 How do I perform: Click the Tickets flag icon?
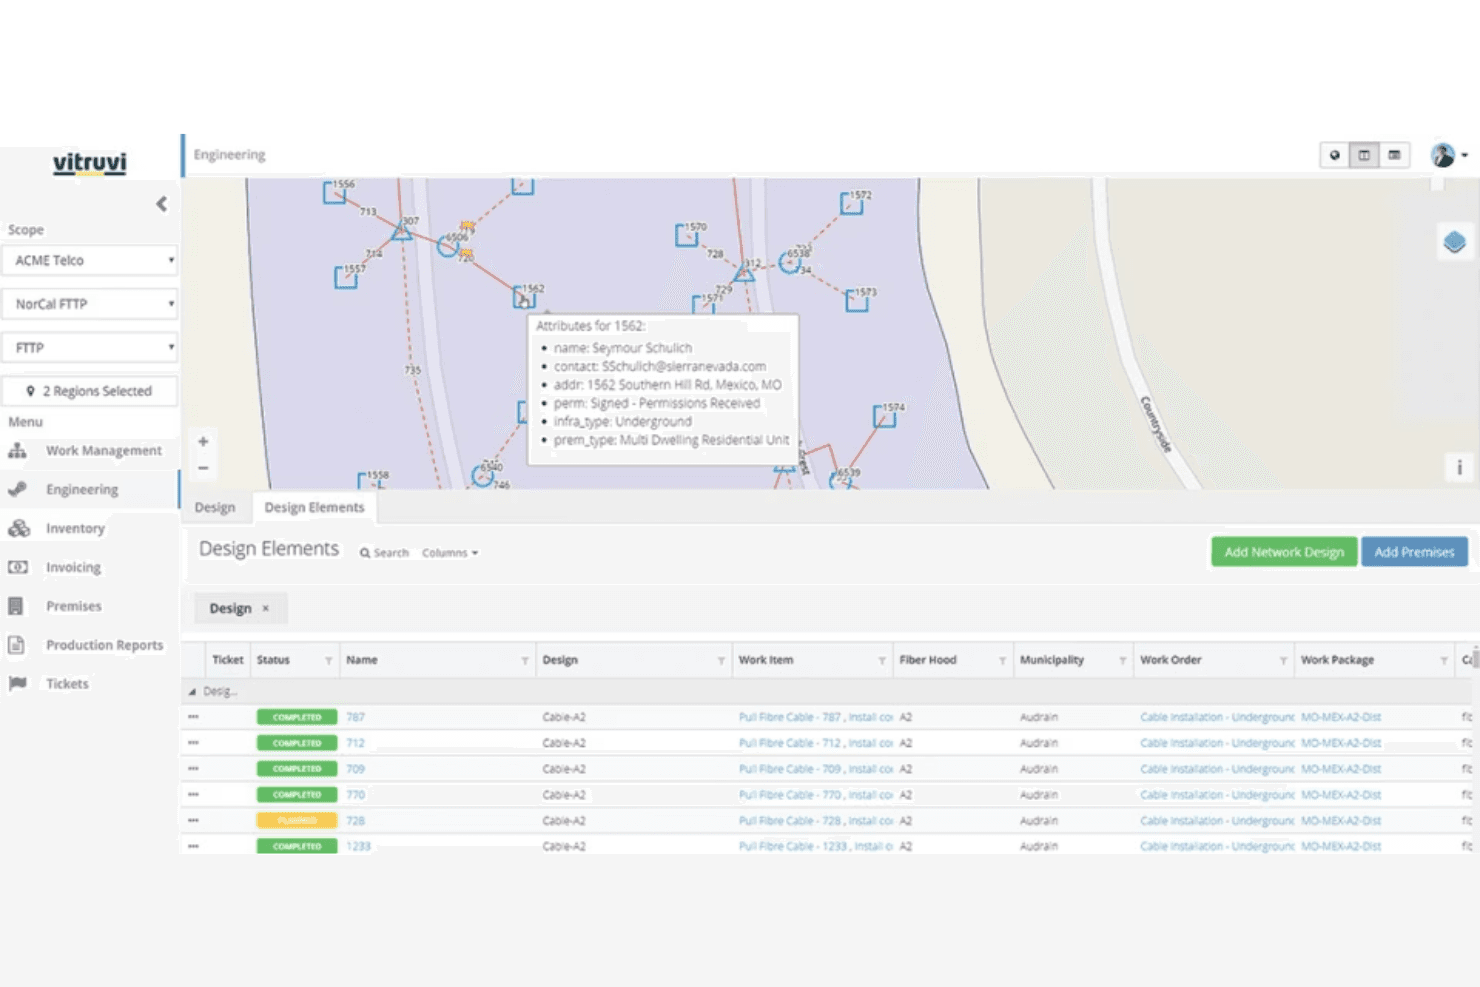(17, 684)
